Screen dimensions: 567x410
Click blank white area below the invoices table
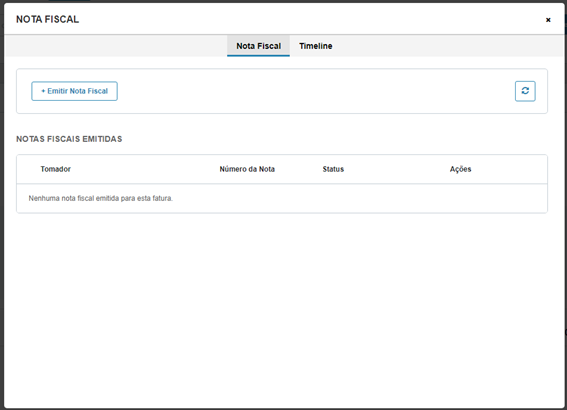tap(282, 307)
